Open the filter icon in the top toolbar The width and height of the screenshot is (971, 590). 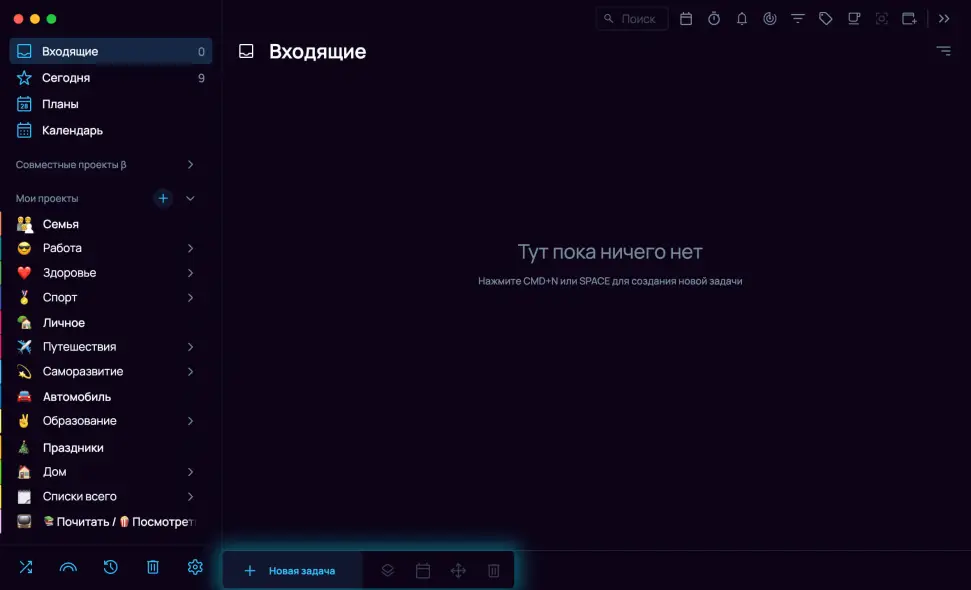(797, 18)
